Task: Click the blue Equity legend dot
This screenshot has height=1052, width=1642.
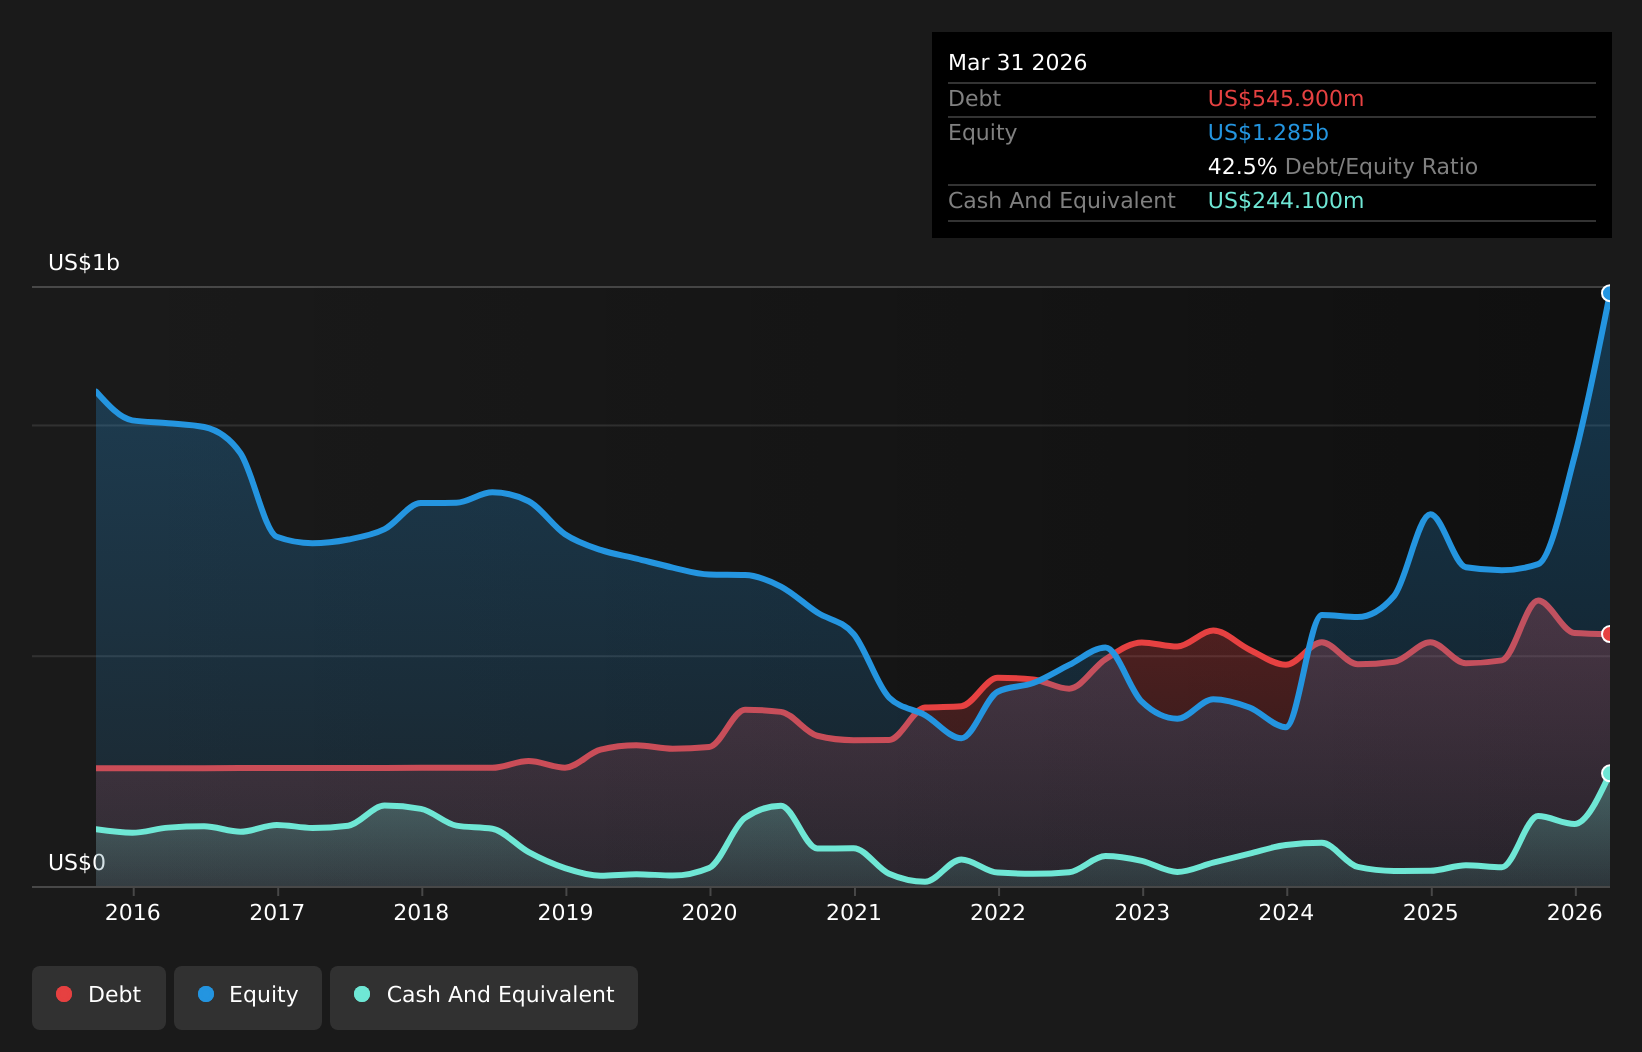Action: click(206, 994)
